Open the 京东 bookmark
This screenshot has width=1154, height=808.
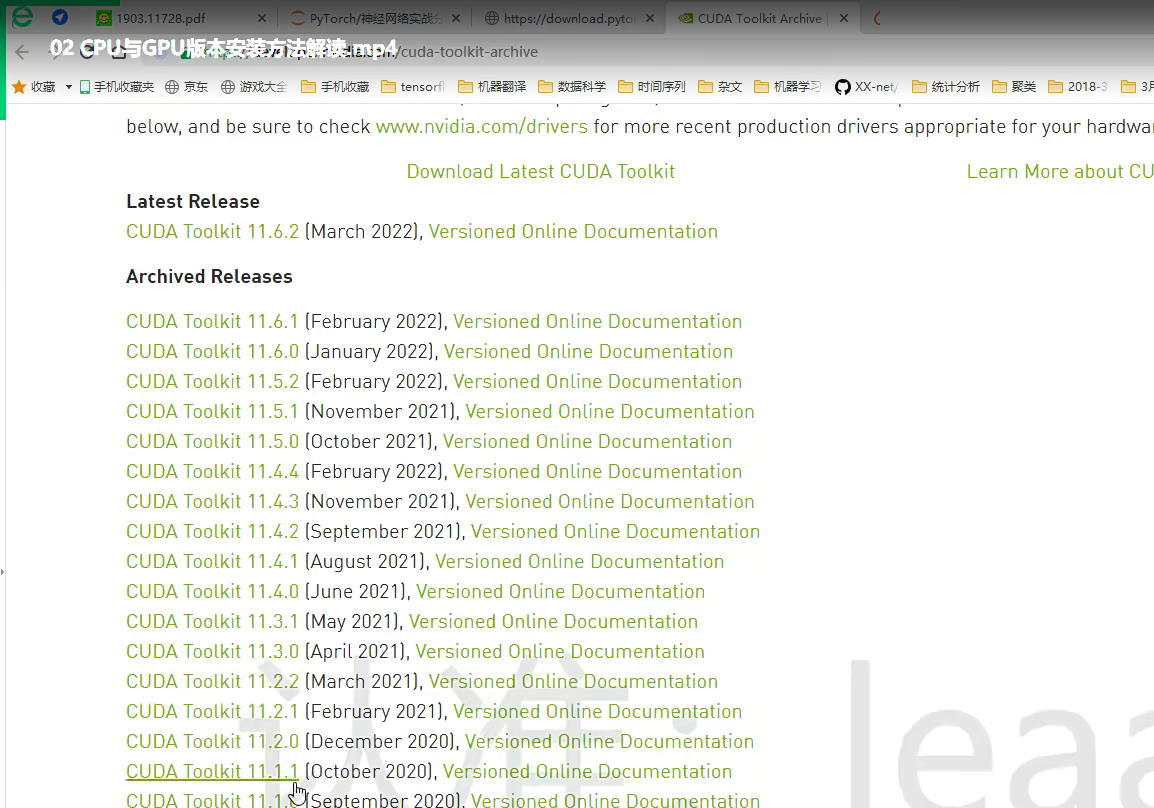tap(186, 87)
